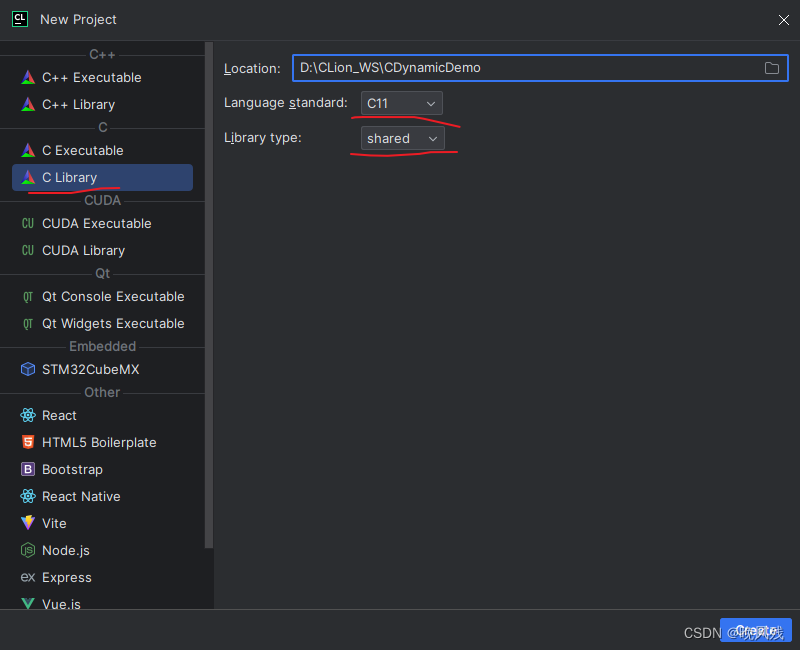The height and width of the screenshot is (650, 800).
Task: Click the React atom icon
Action: point(28,415)
